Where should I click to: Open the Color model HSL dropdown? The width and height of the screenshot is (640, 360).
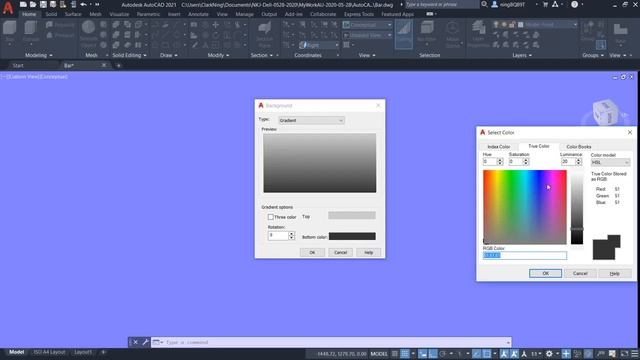(x=610, y=162)
